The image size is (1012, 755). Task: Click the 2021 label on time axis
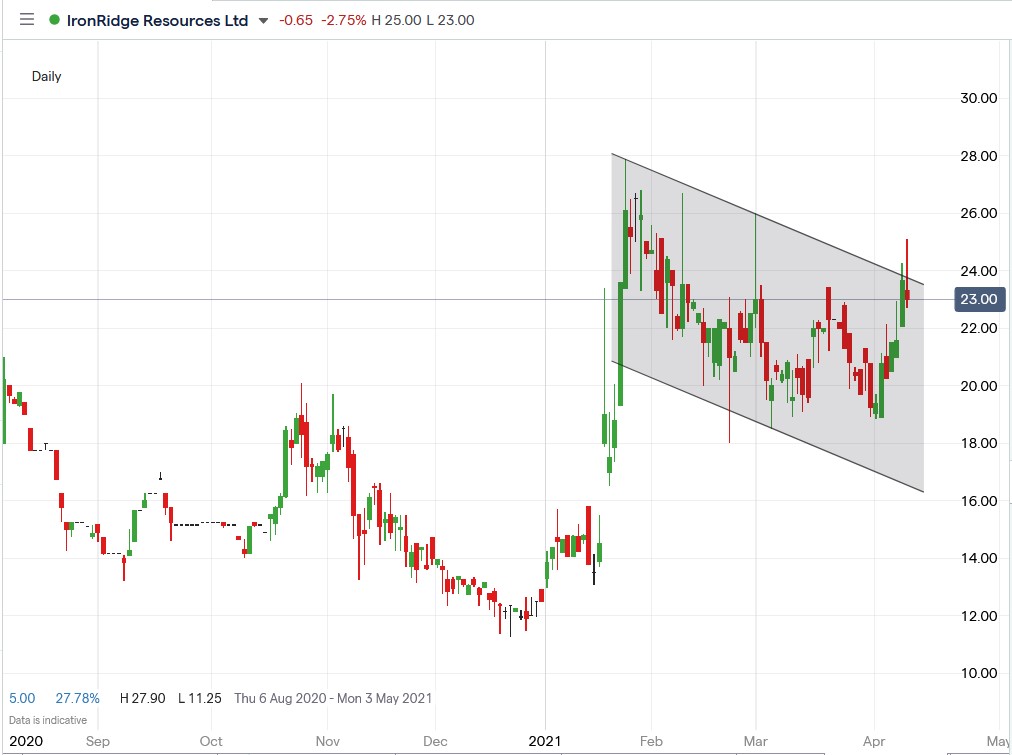(545, 741)
